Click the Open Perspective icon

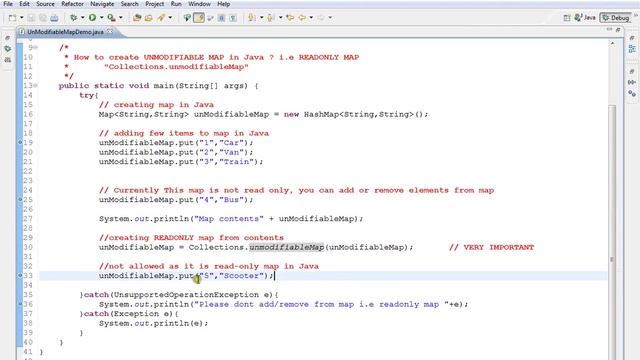point(567,18)
